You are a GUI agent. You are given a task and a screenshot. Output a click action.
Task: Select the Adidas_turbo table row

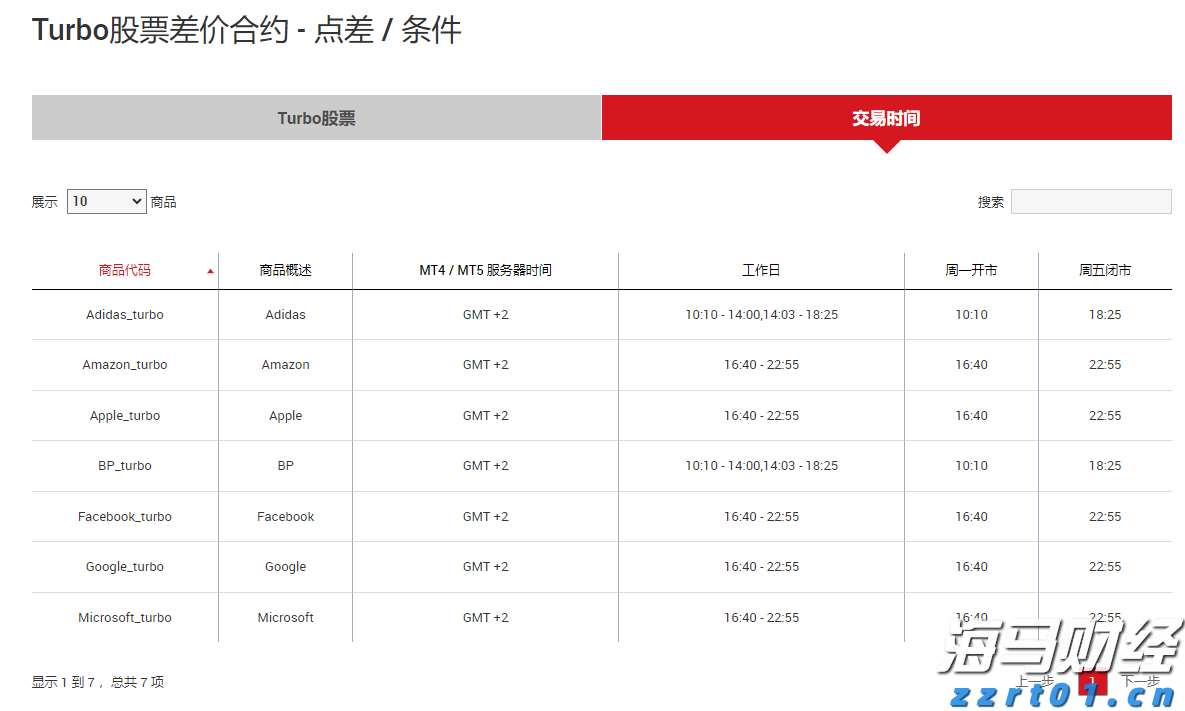[124, 314]
